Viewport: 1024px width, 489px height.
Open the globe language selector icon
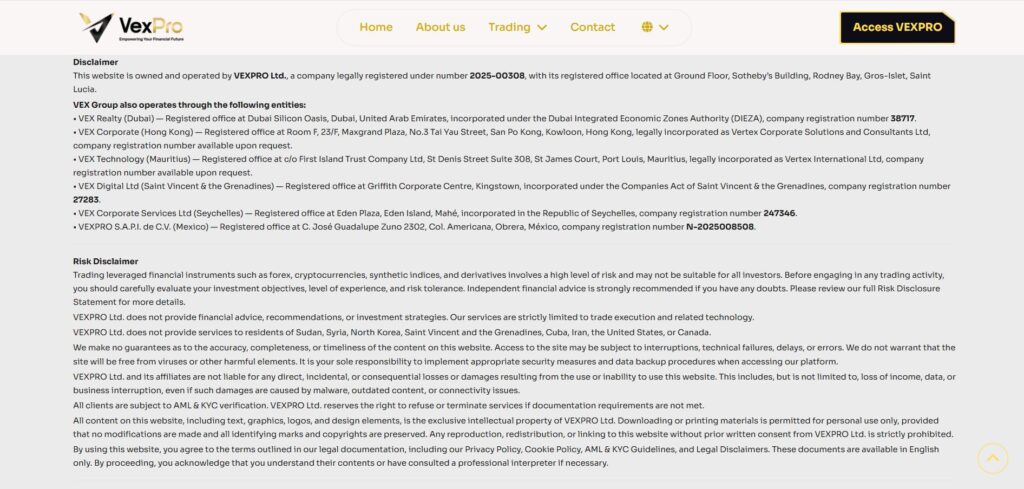point(647,27)
